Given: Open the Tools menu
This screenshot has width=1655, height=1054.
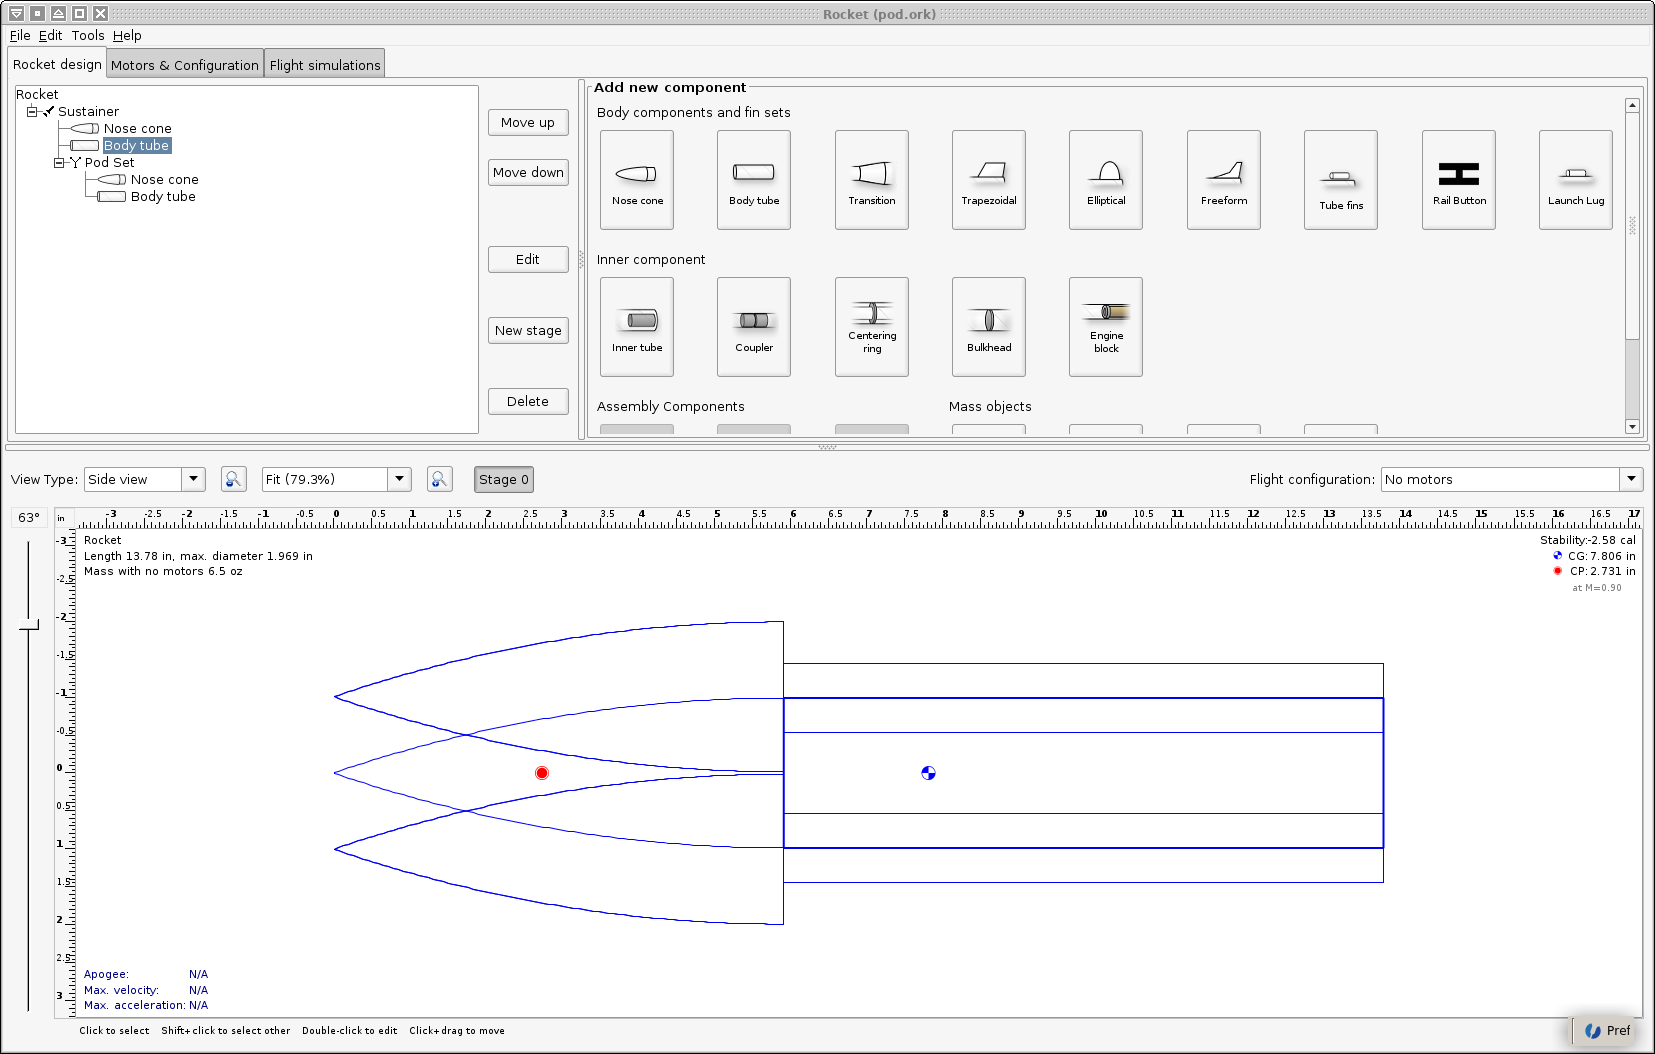Looking at the screenshot, I should tap(88, 35).
